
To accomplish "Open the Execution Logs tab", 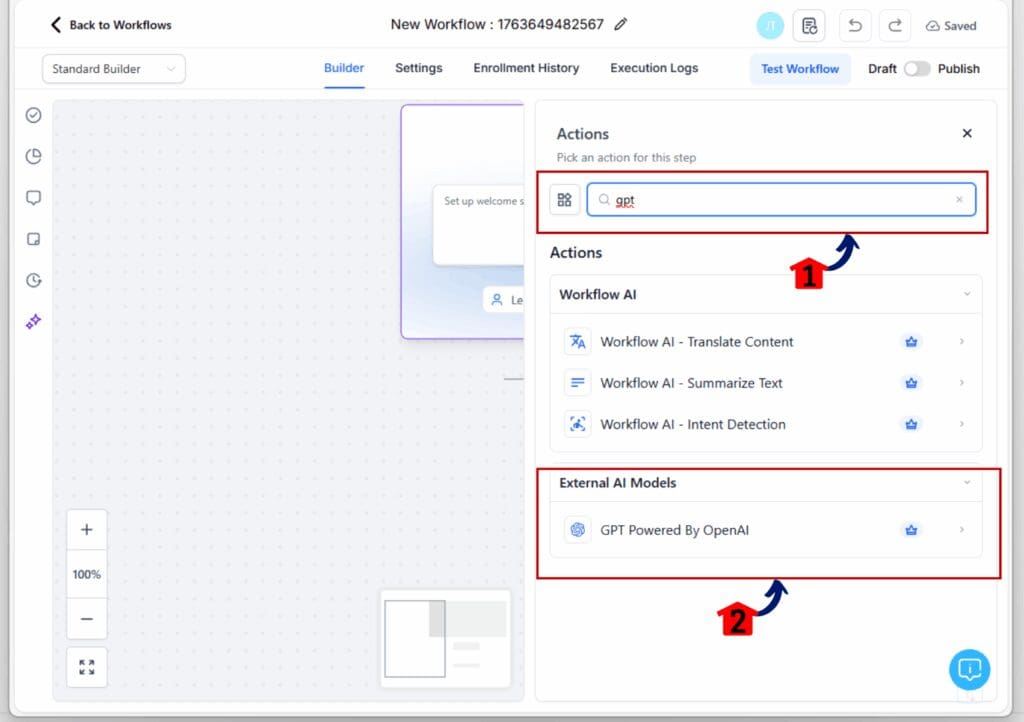I will click(x=653, y=68).
